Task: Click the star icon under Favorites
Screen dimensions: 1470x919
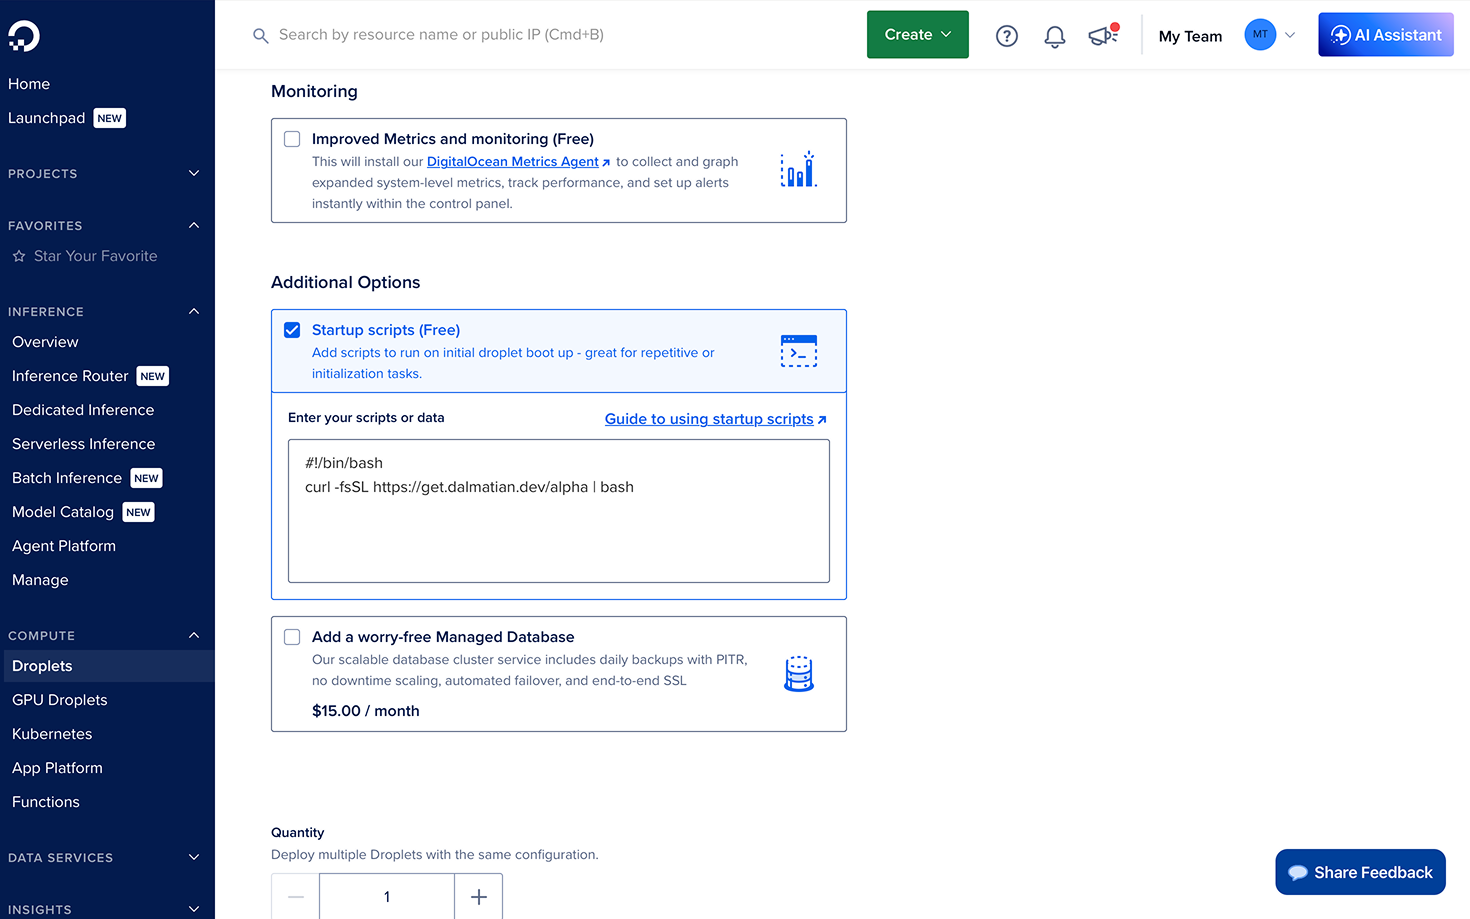Action: coord(19,256)
